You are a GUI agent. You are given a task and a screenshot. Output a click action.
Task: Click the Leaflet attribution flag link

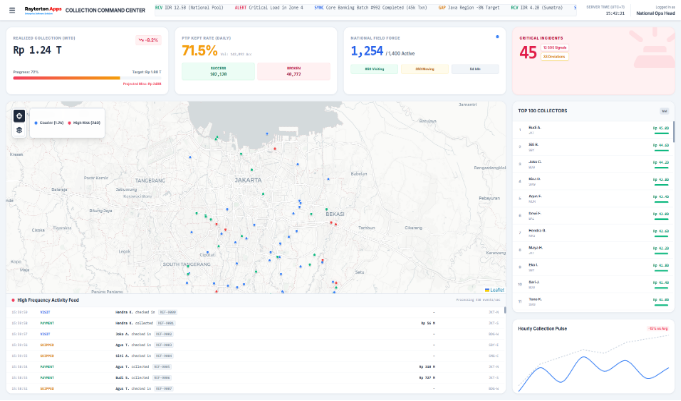(494, 289)
